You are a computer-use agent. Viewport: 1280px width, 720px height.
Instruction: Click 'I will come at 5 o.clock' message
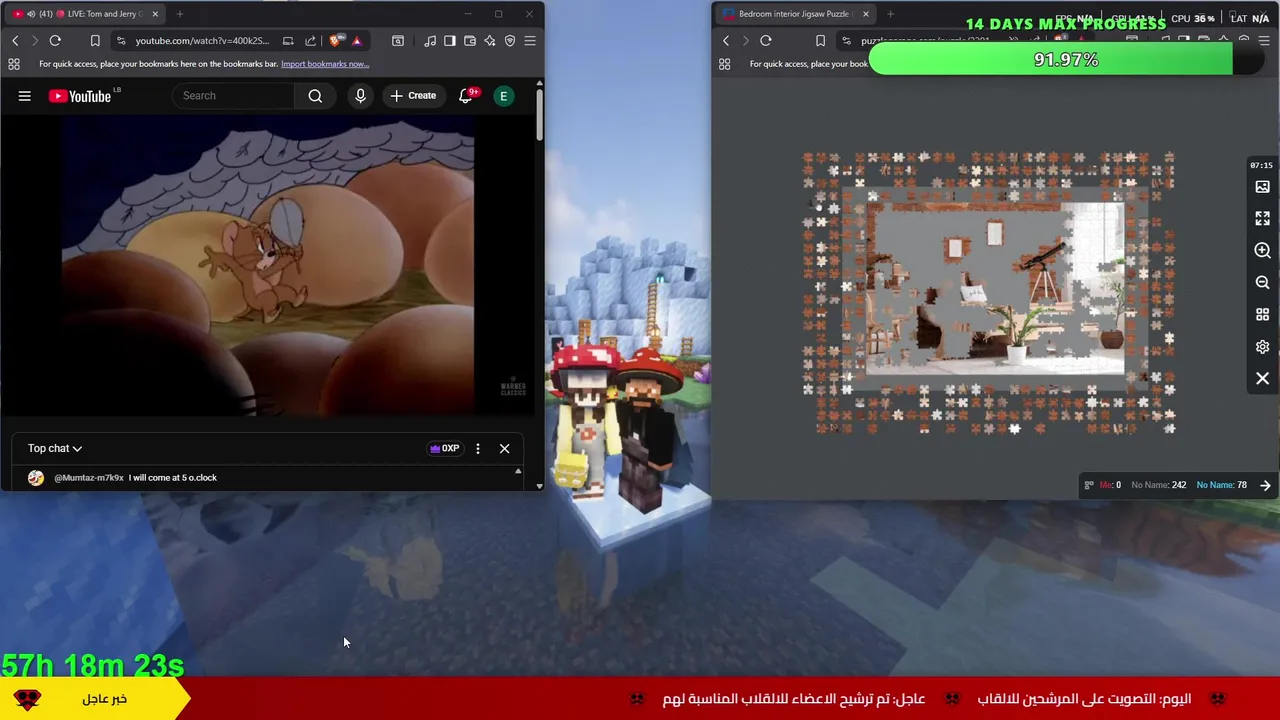point(173,478)
